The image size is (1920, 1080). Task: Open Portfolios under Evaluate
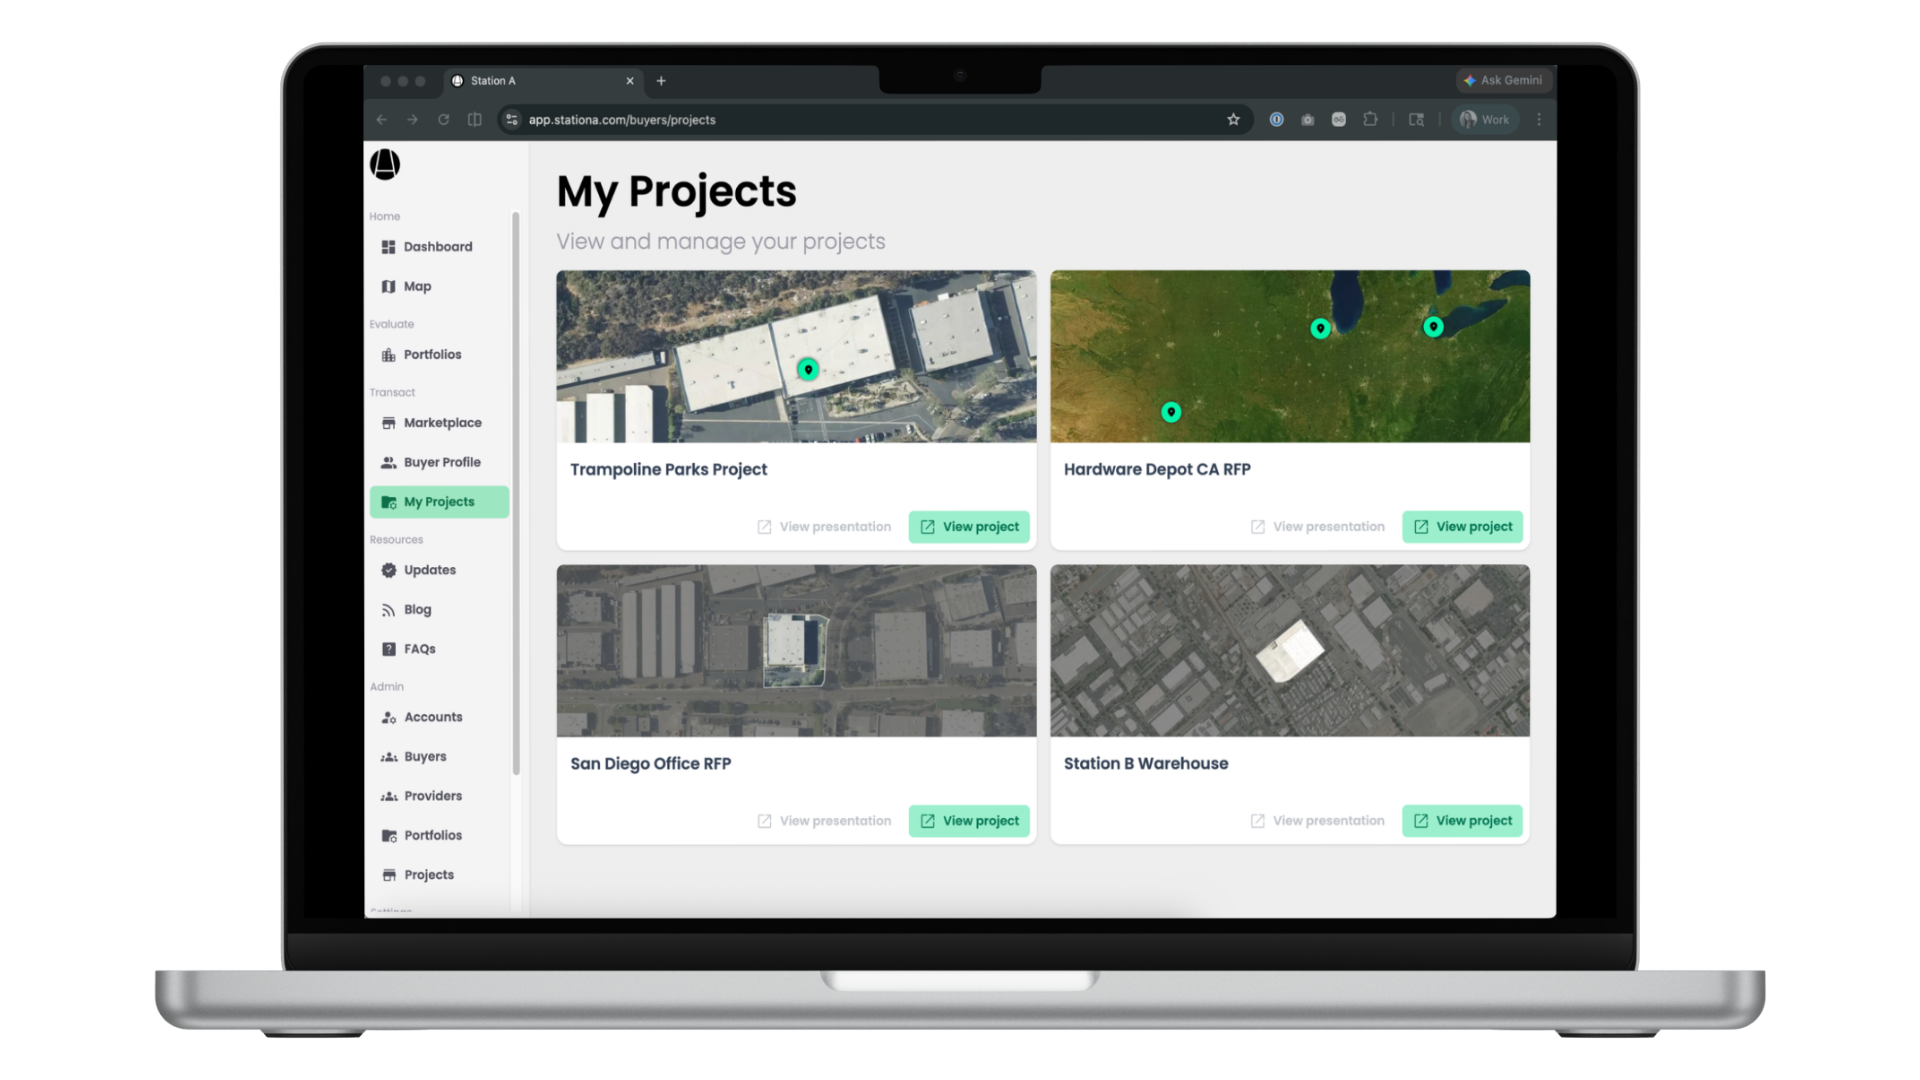(432, 354)
